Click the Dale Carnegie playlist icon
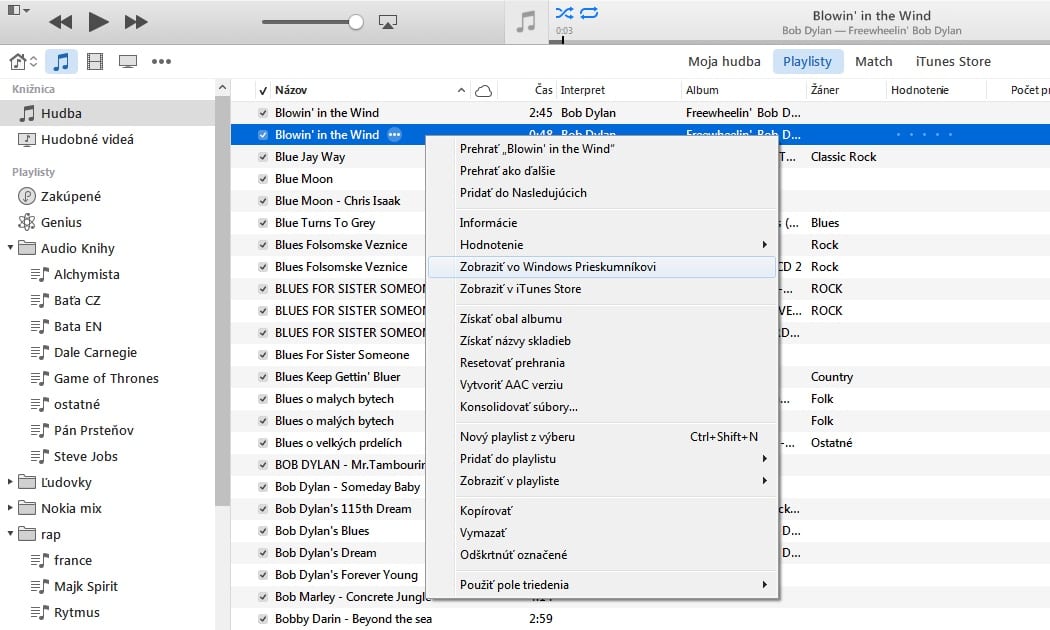 40,352
